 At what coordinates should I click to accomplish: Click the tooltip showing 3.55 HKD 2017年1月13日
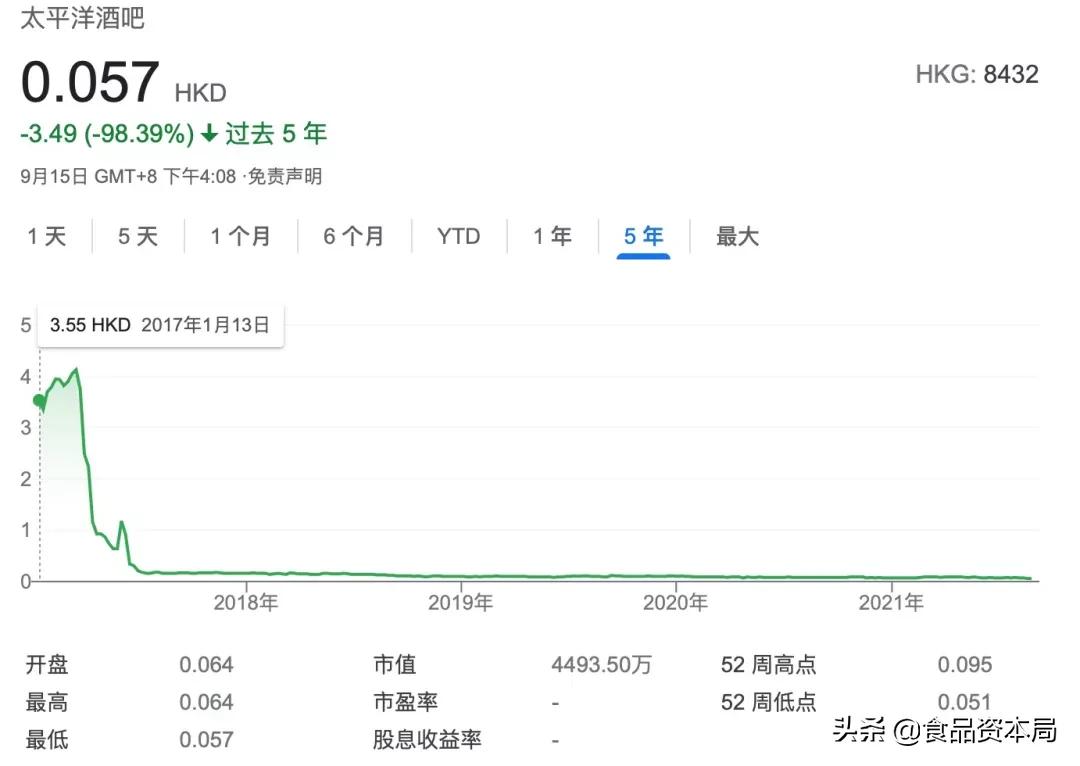pos(159,325)
